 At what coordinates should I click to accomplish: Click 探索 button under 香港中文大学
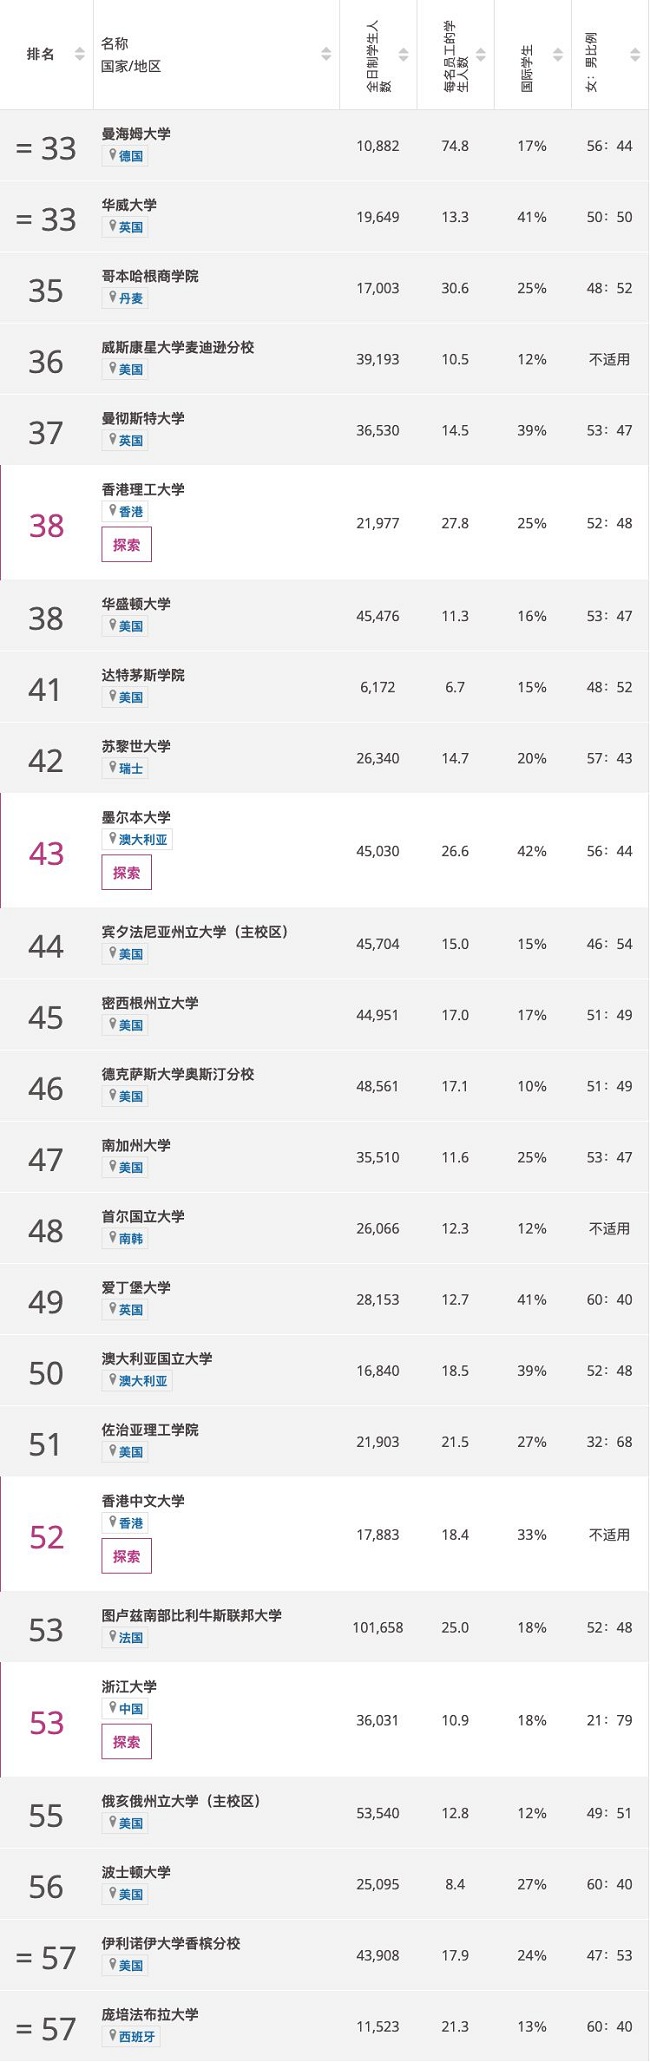tap(126, 1556)
